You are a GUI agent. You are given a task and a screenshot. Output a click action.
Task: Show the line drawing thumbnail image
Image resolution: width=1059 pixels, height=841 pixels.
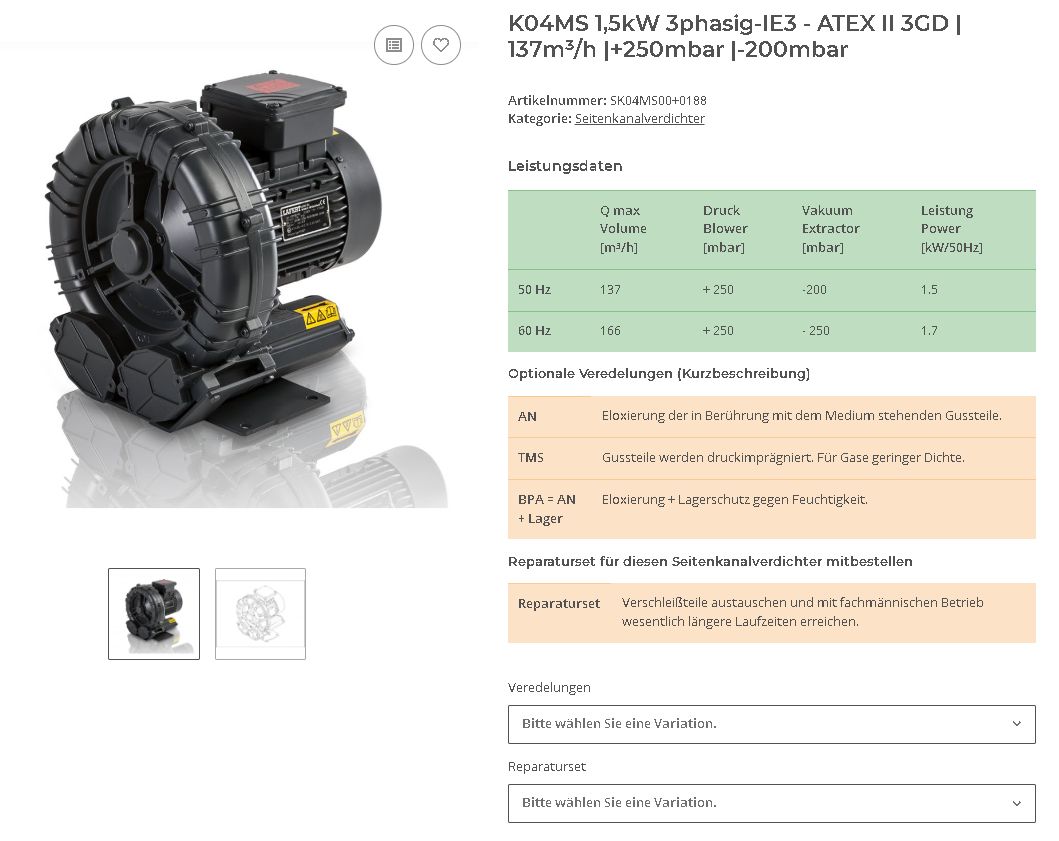[x=260, y=614]
